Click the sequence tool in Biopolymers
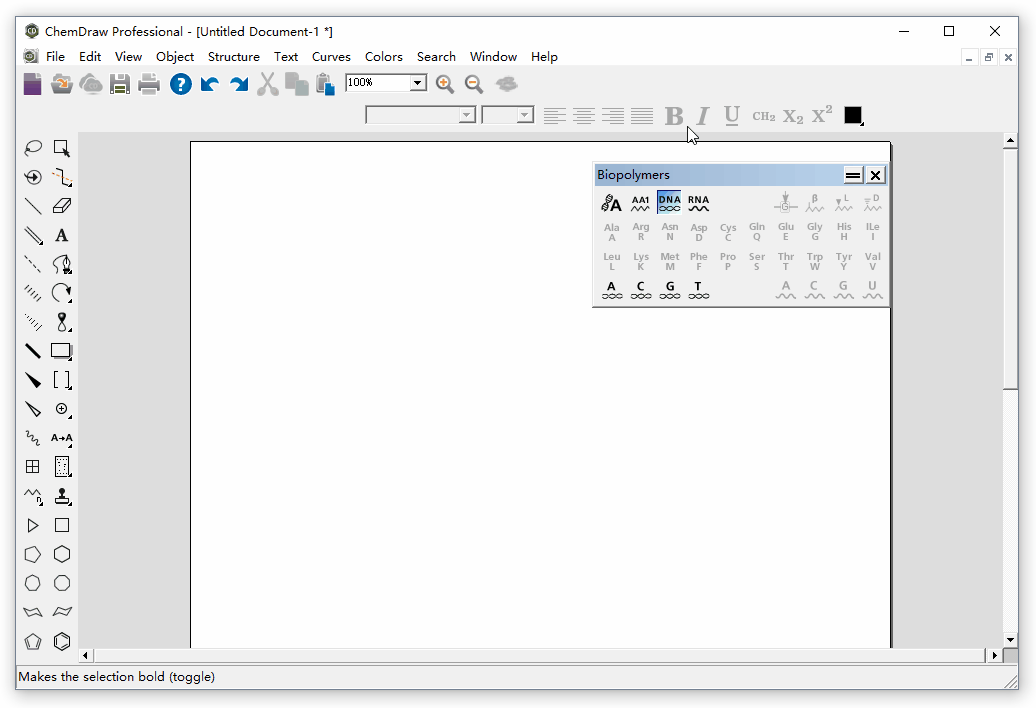Viewport: 1036px width, 708px height. pyautogui.click(x=611, y=202)
